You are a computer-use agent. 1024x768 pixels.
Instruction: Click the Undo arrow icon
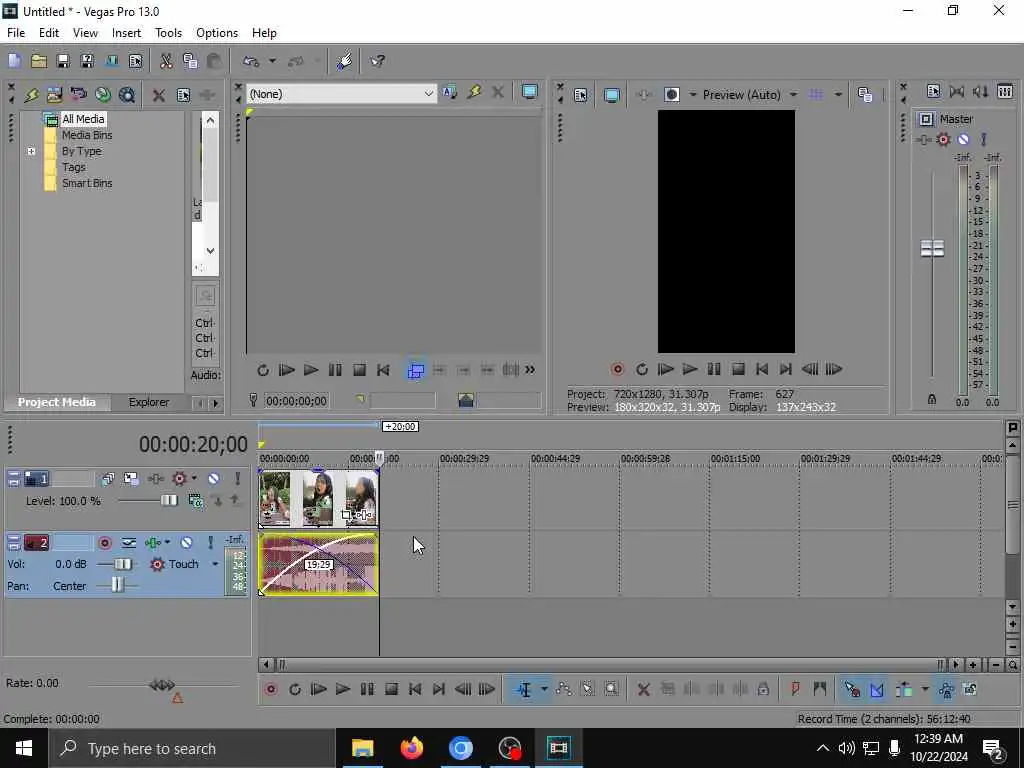251,61
